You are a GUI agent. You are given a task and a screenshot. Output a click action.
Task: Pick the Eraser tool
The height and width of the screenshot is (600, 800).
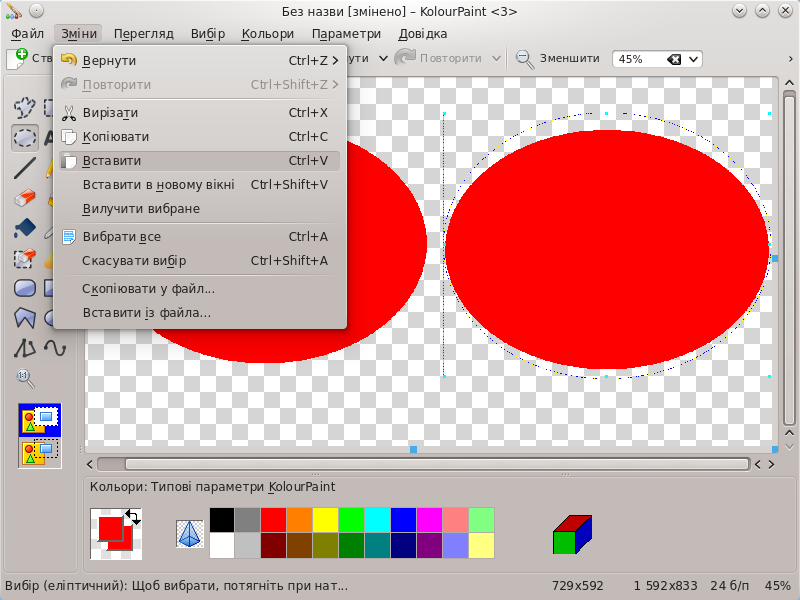(24, 198)
